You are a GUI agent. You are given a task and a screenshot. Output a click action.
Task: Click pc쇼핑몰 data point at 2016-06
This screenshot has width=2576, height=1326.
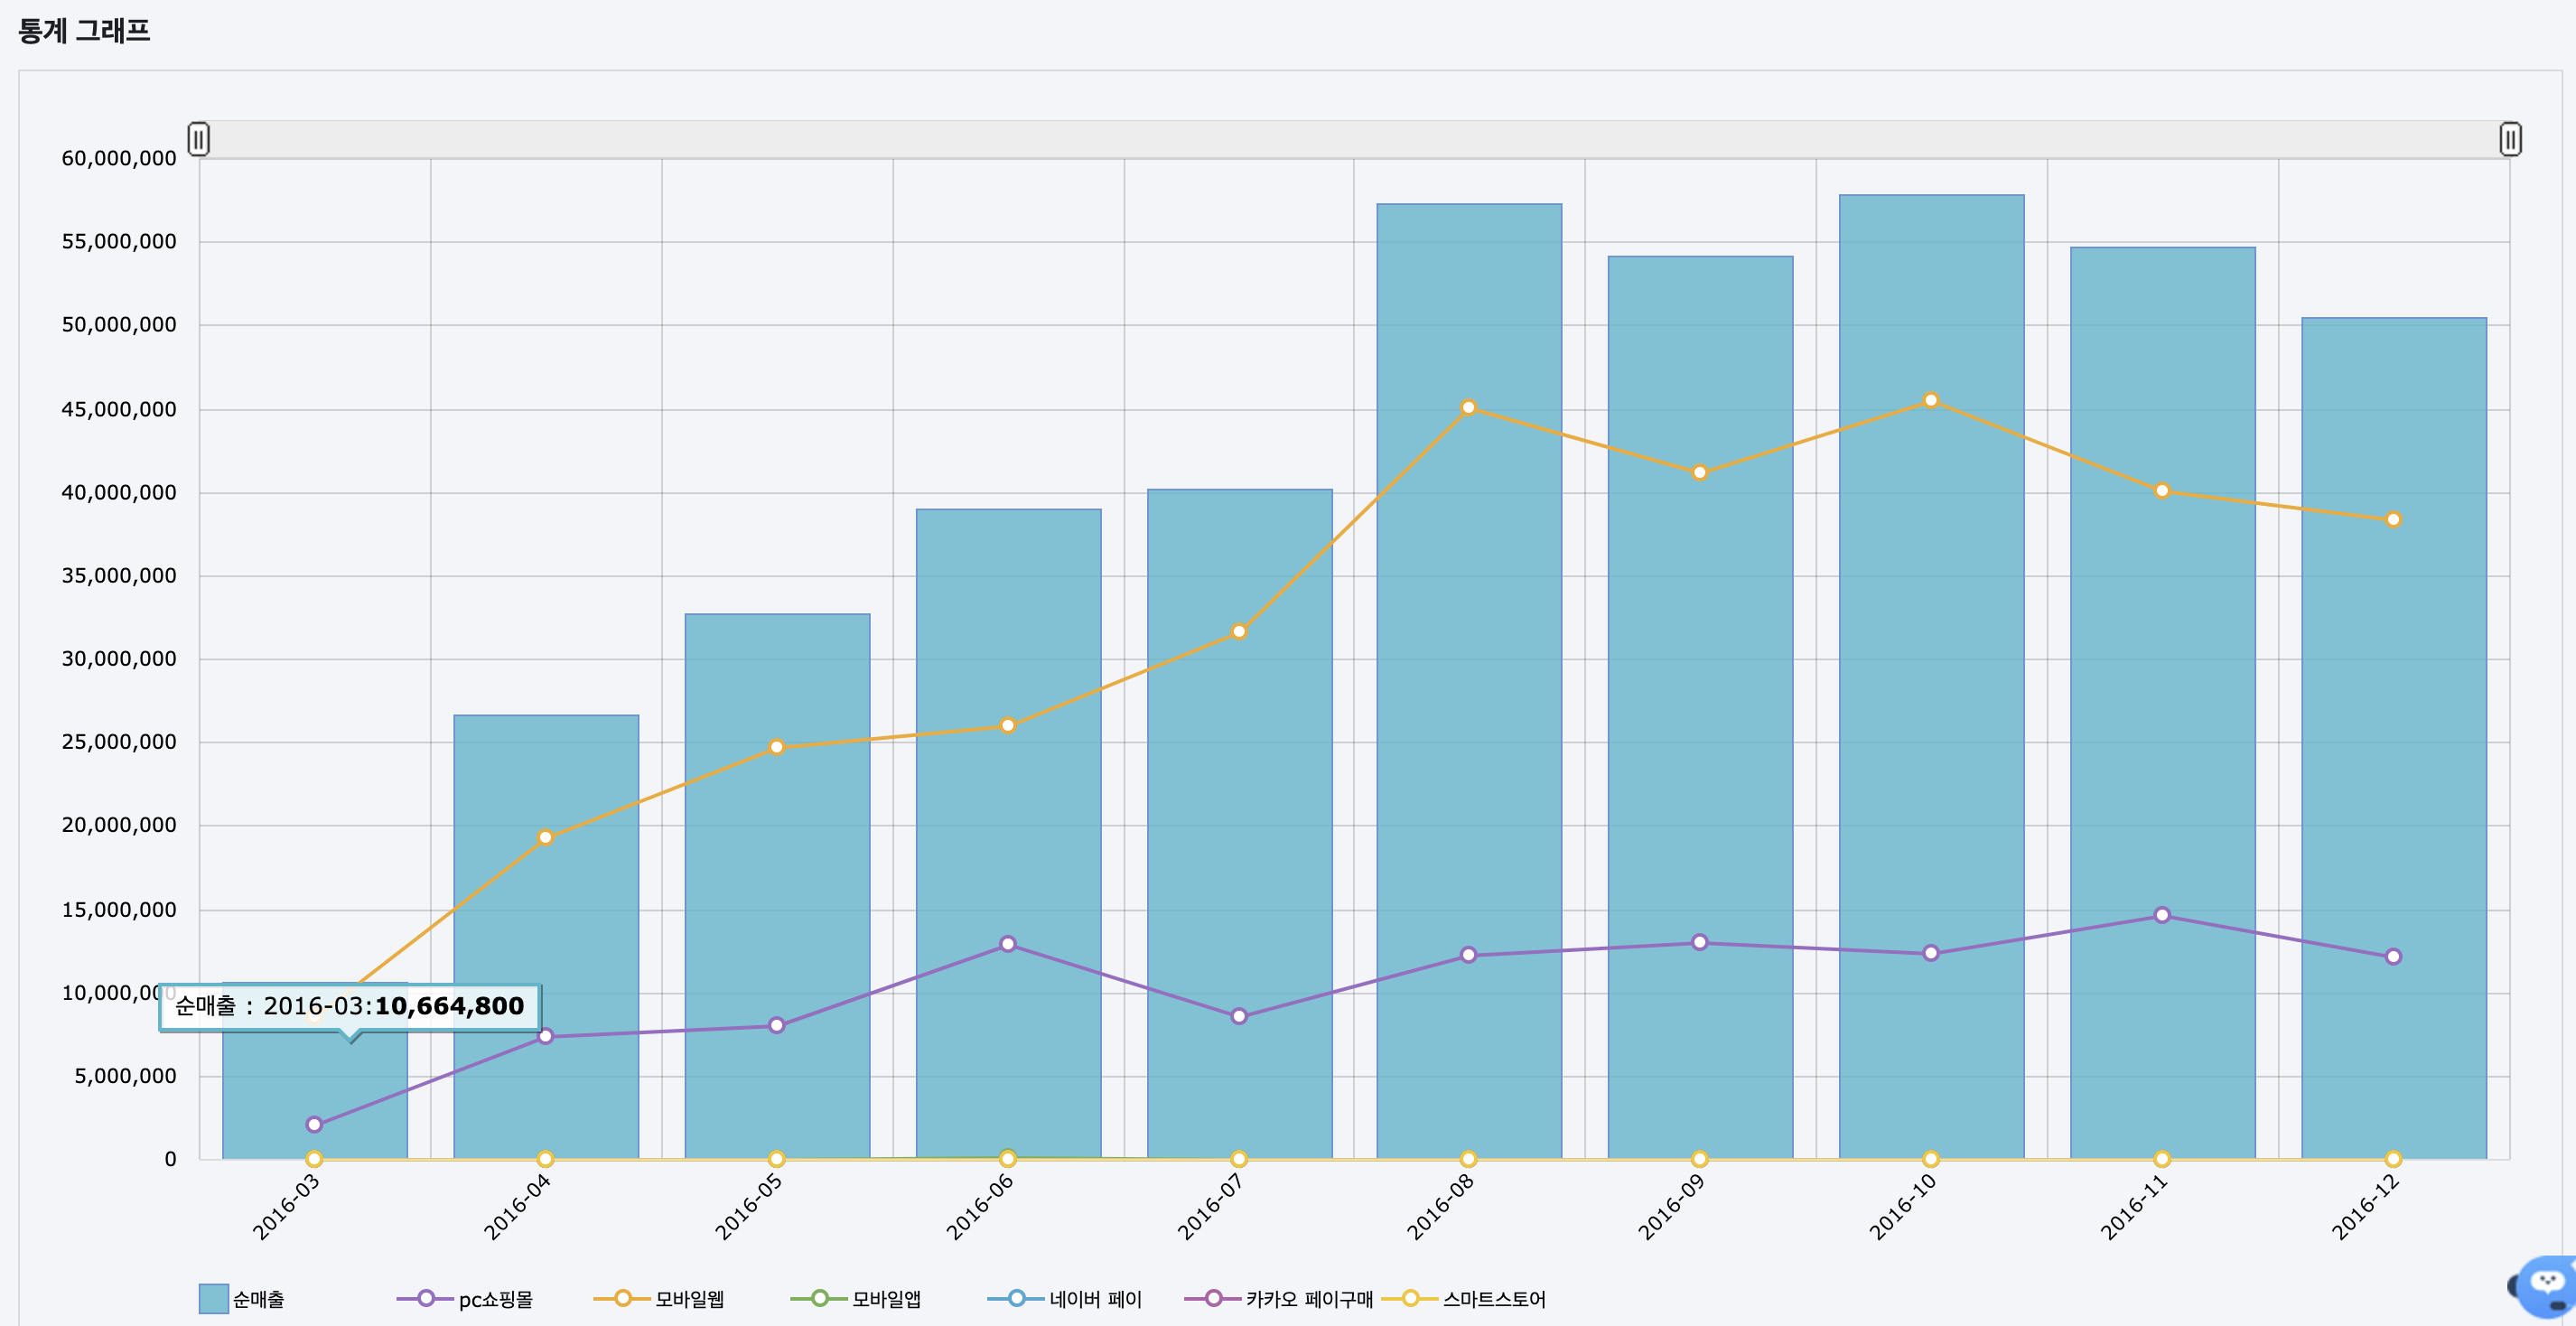(x=1007, y=944)
